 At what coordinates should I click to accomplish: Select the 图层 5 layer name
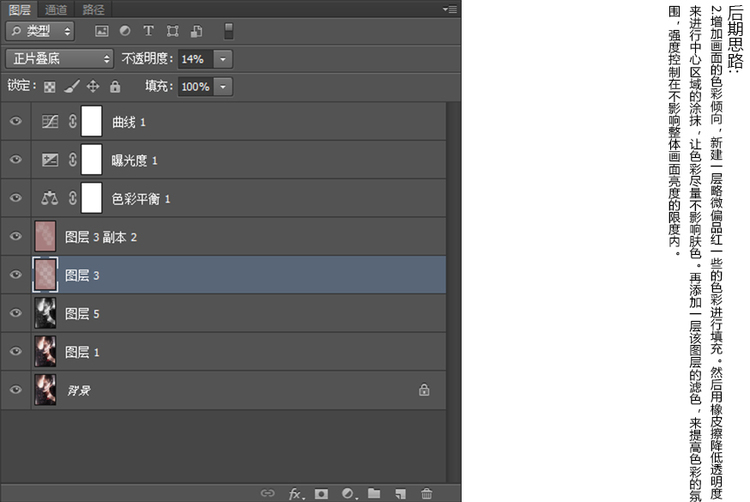[82, 314]
